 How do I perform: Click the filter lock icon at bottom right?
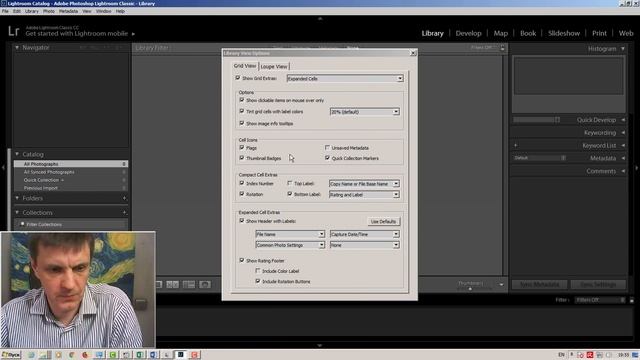(x=632, y=300)
